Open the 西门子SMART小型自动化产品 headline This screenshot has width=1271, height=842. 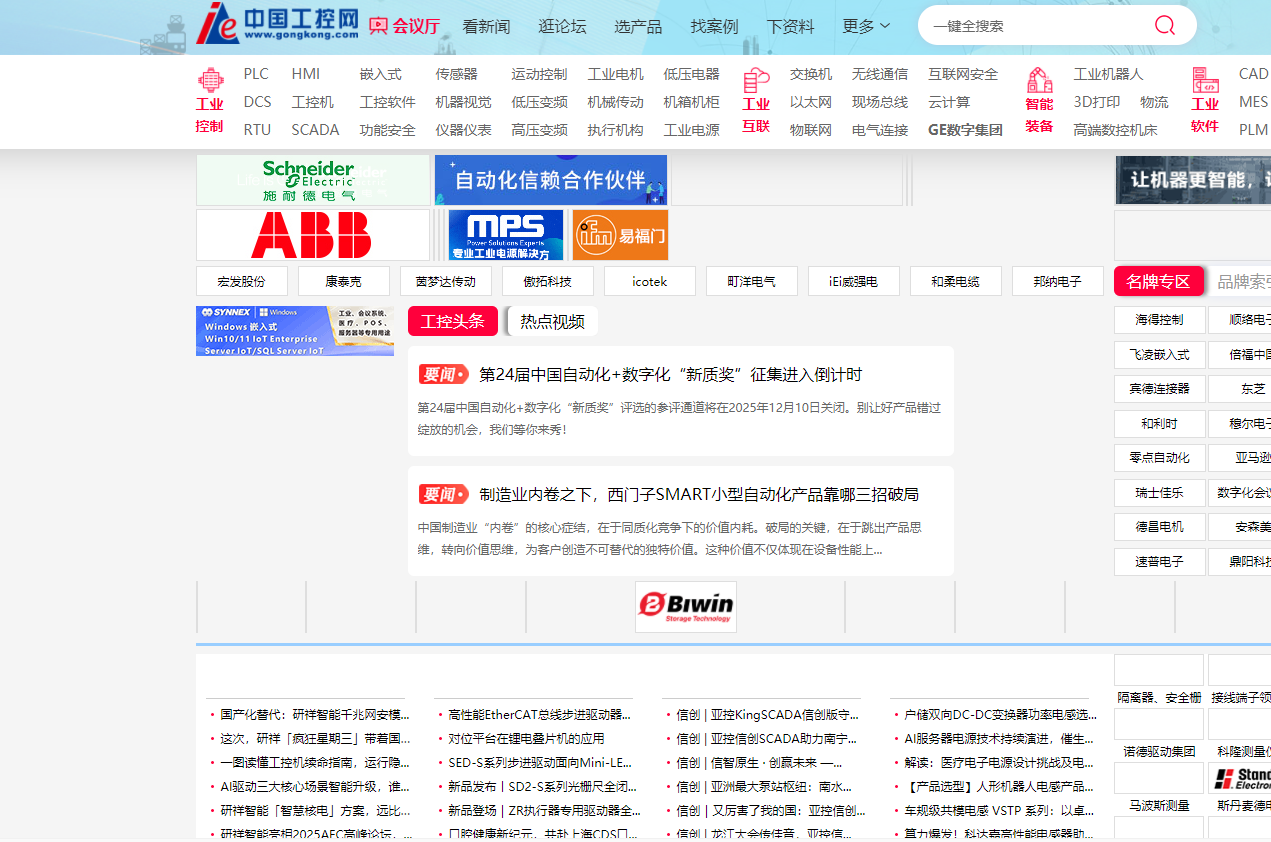(x=698, y=494)
